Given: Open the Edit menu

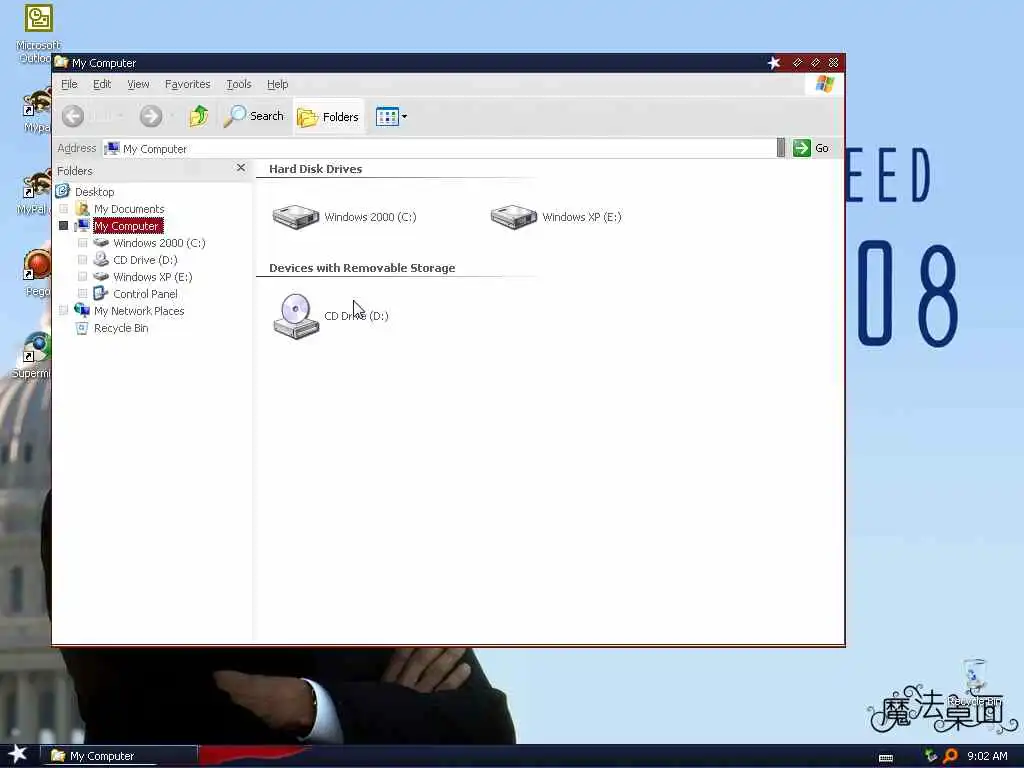Looking at the screenshot, I should coord(102,84).
